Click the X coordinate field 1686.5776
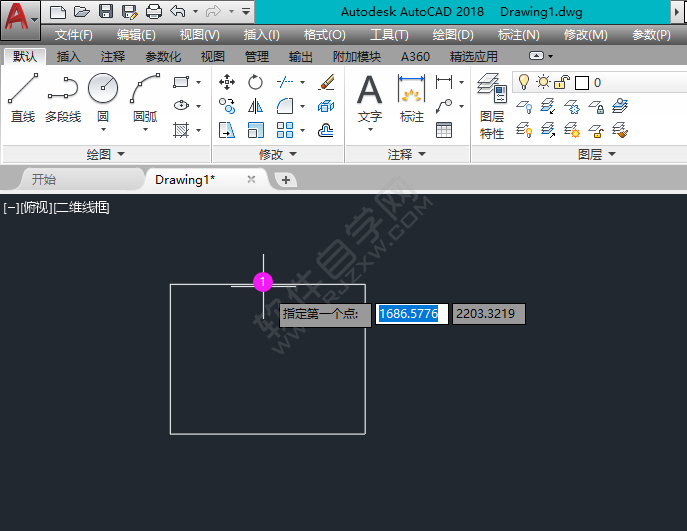Viewport: 687px width, 531px height. pos(412,314)
